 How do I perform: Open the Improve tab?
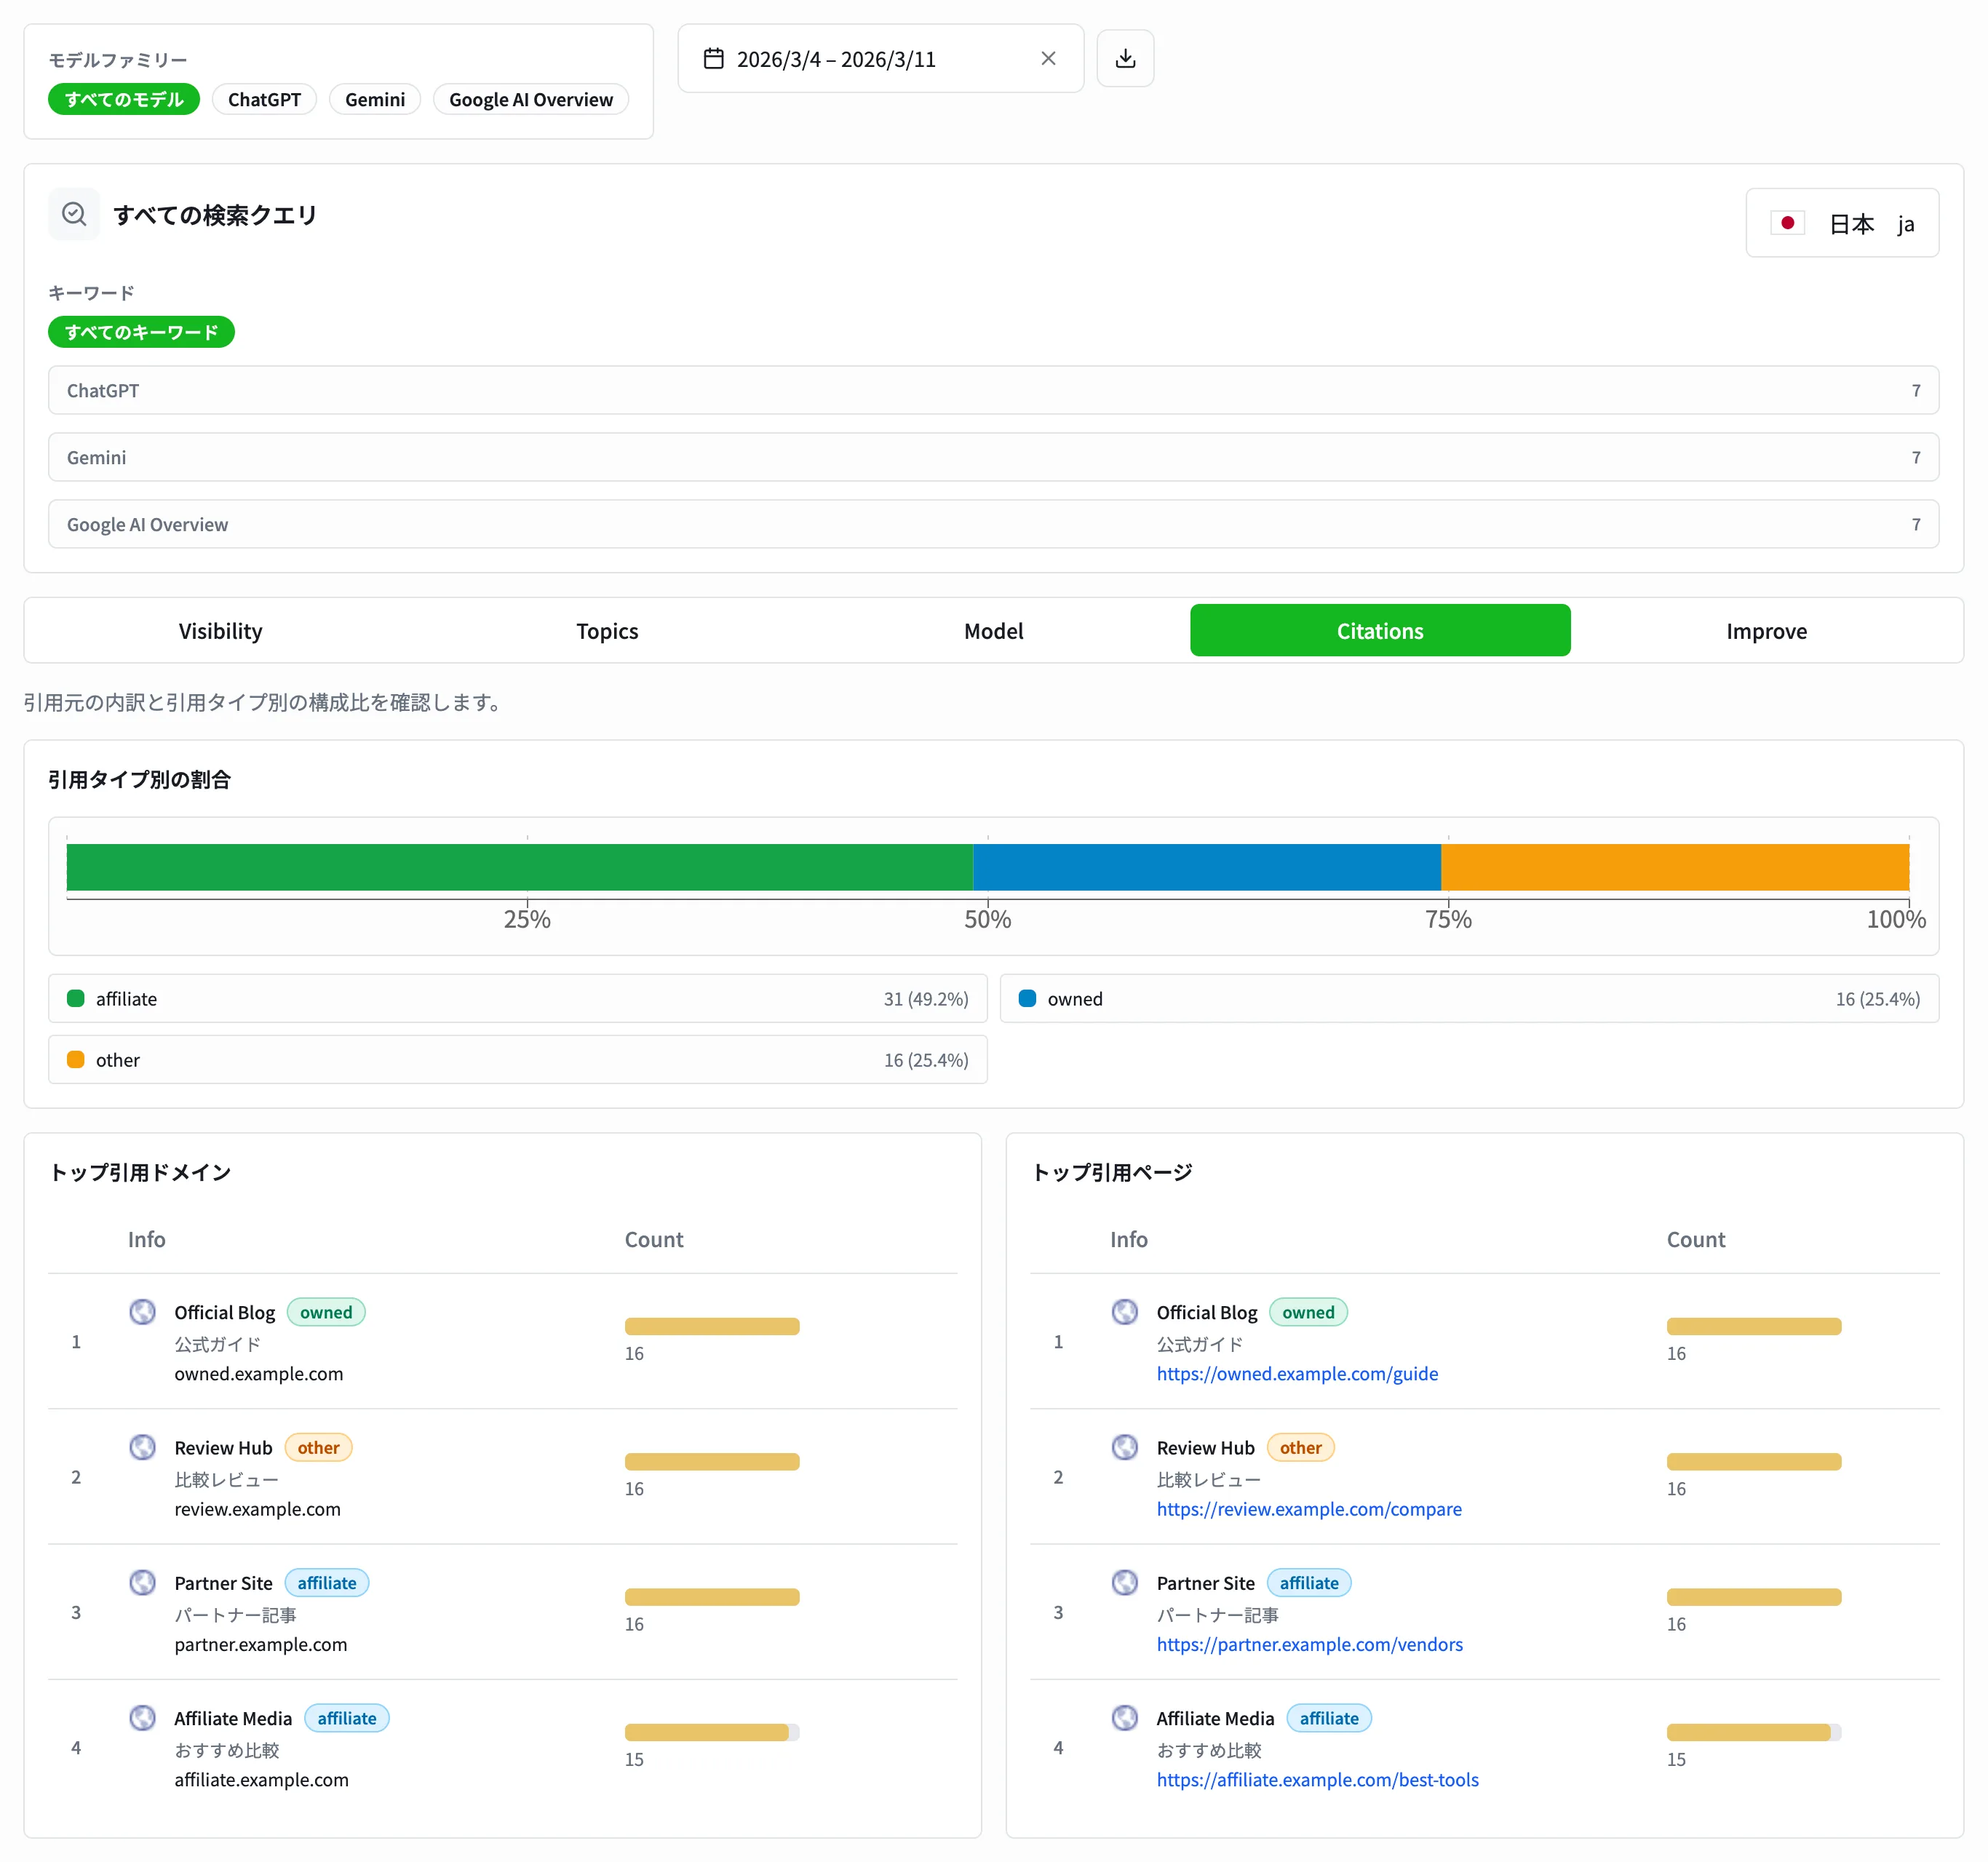tap(1766, 631)
